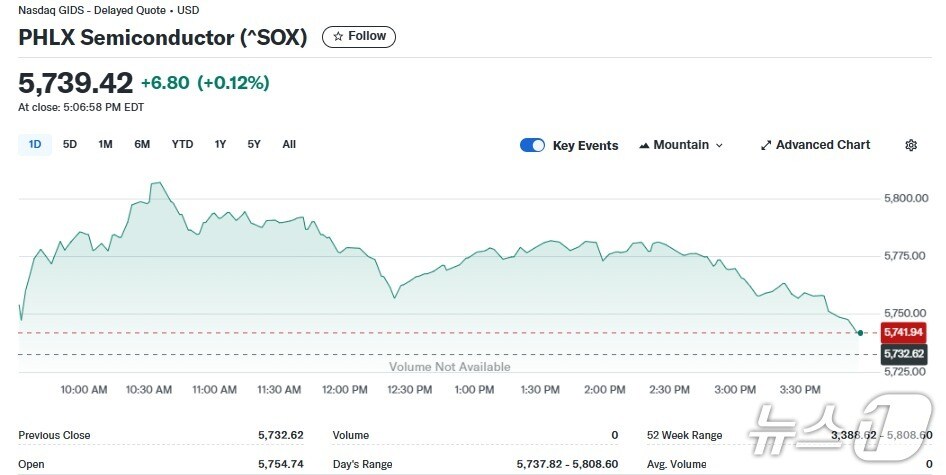This screenshot has height=475, width=946.
Task: Click the Advanced Chart expand arrows icon
Action: 766,145
